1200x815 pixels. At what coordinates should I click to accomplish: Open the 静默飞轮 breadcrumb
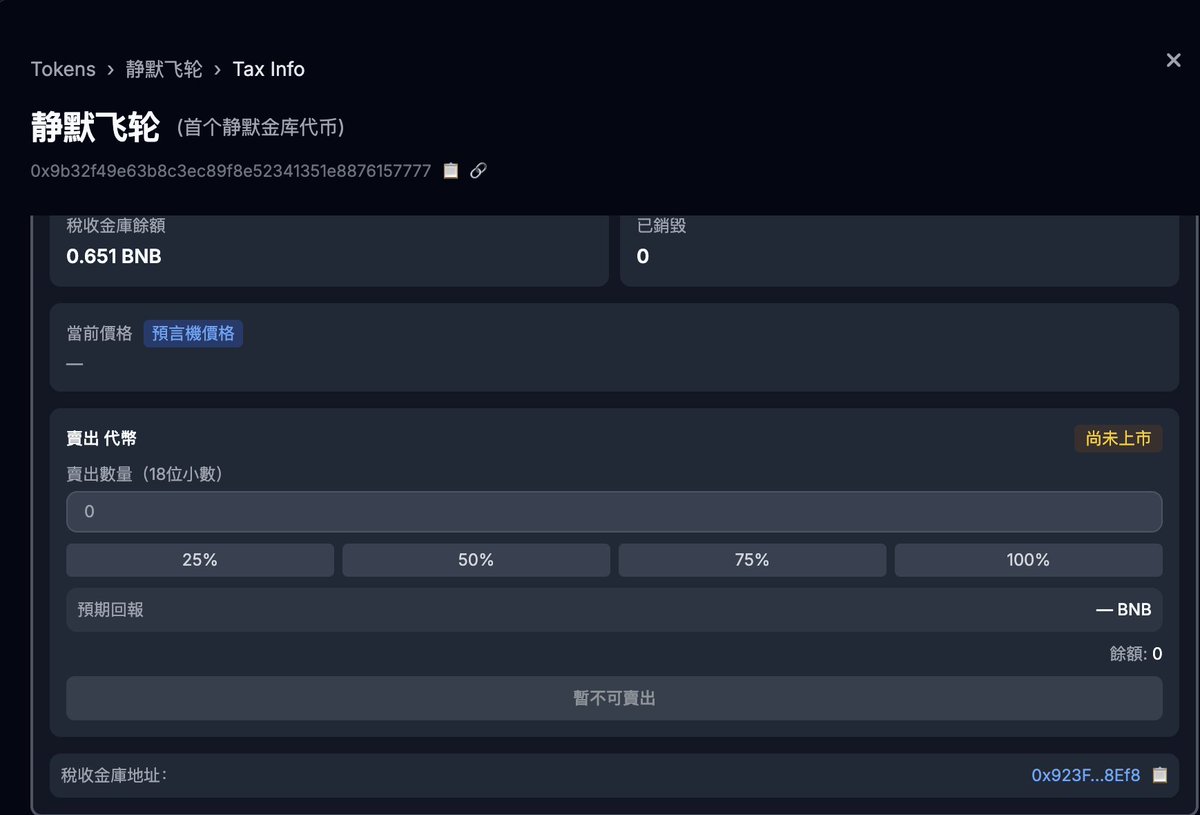(x=164, y=69)
